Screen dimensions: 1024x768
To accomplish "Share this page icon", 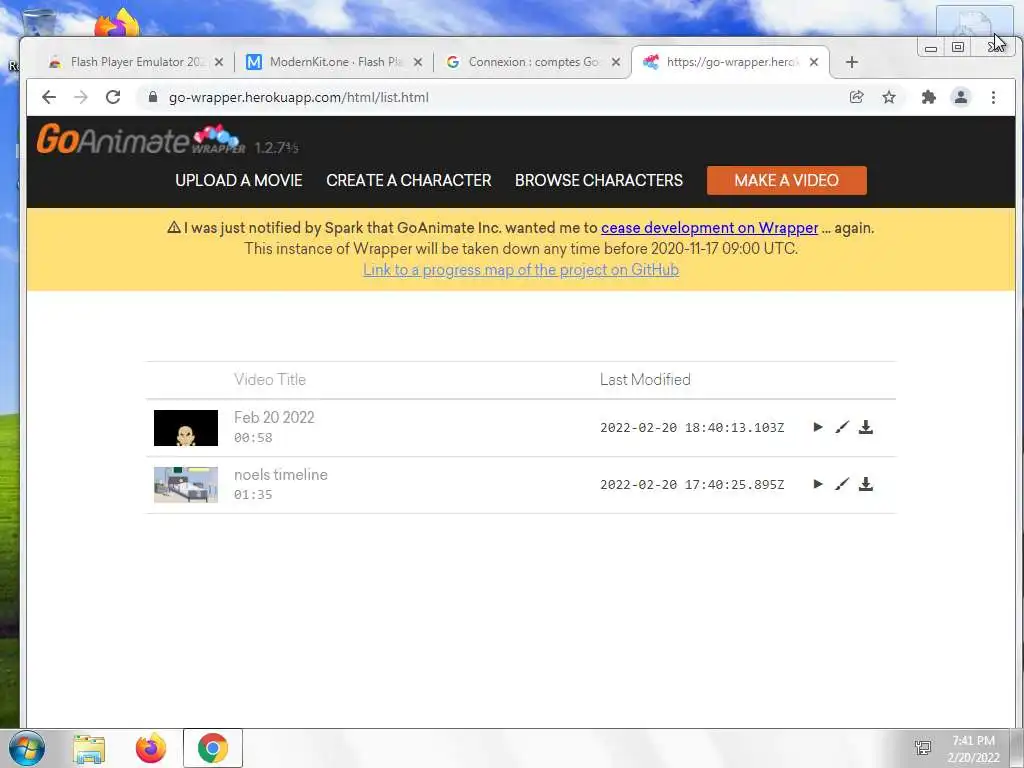I will (x=856, y=97).
